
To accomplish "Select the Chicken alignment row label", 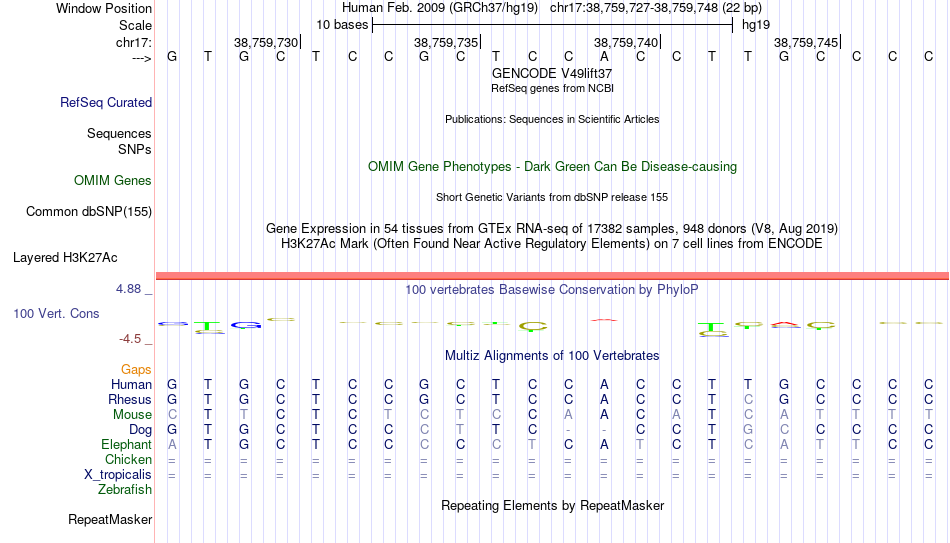I will [x=128, y=459].
